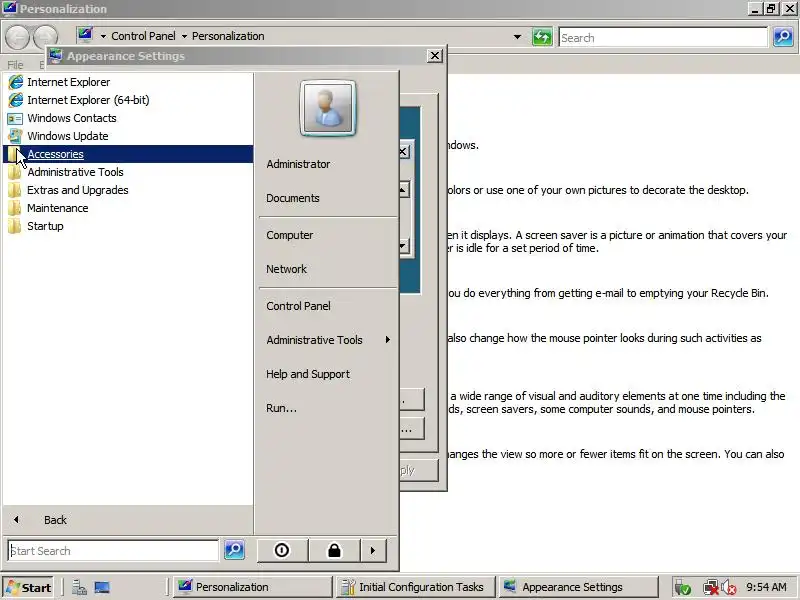The image size is (800, 600).
Task: Click Personalization in the breadcrumb
Action: (228, 36)
